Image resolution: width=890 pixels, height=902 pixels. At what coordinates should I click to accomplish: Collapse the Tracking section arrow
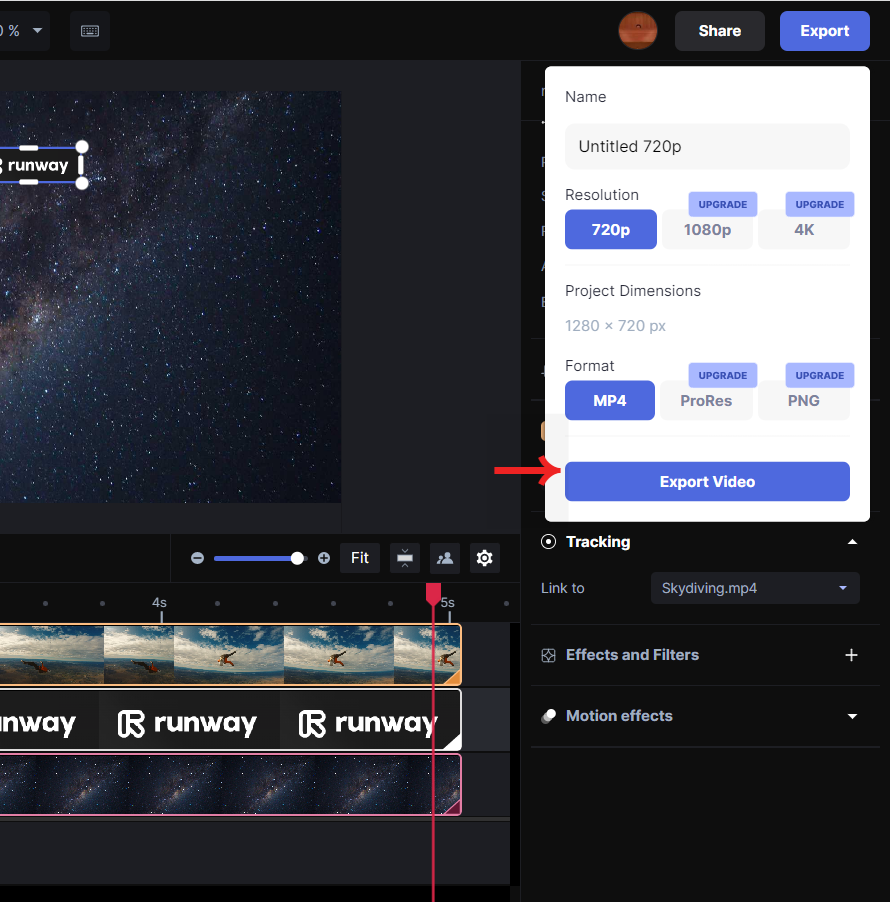click(853, 542)
